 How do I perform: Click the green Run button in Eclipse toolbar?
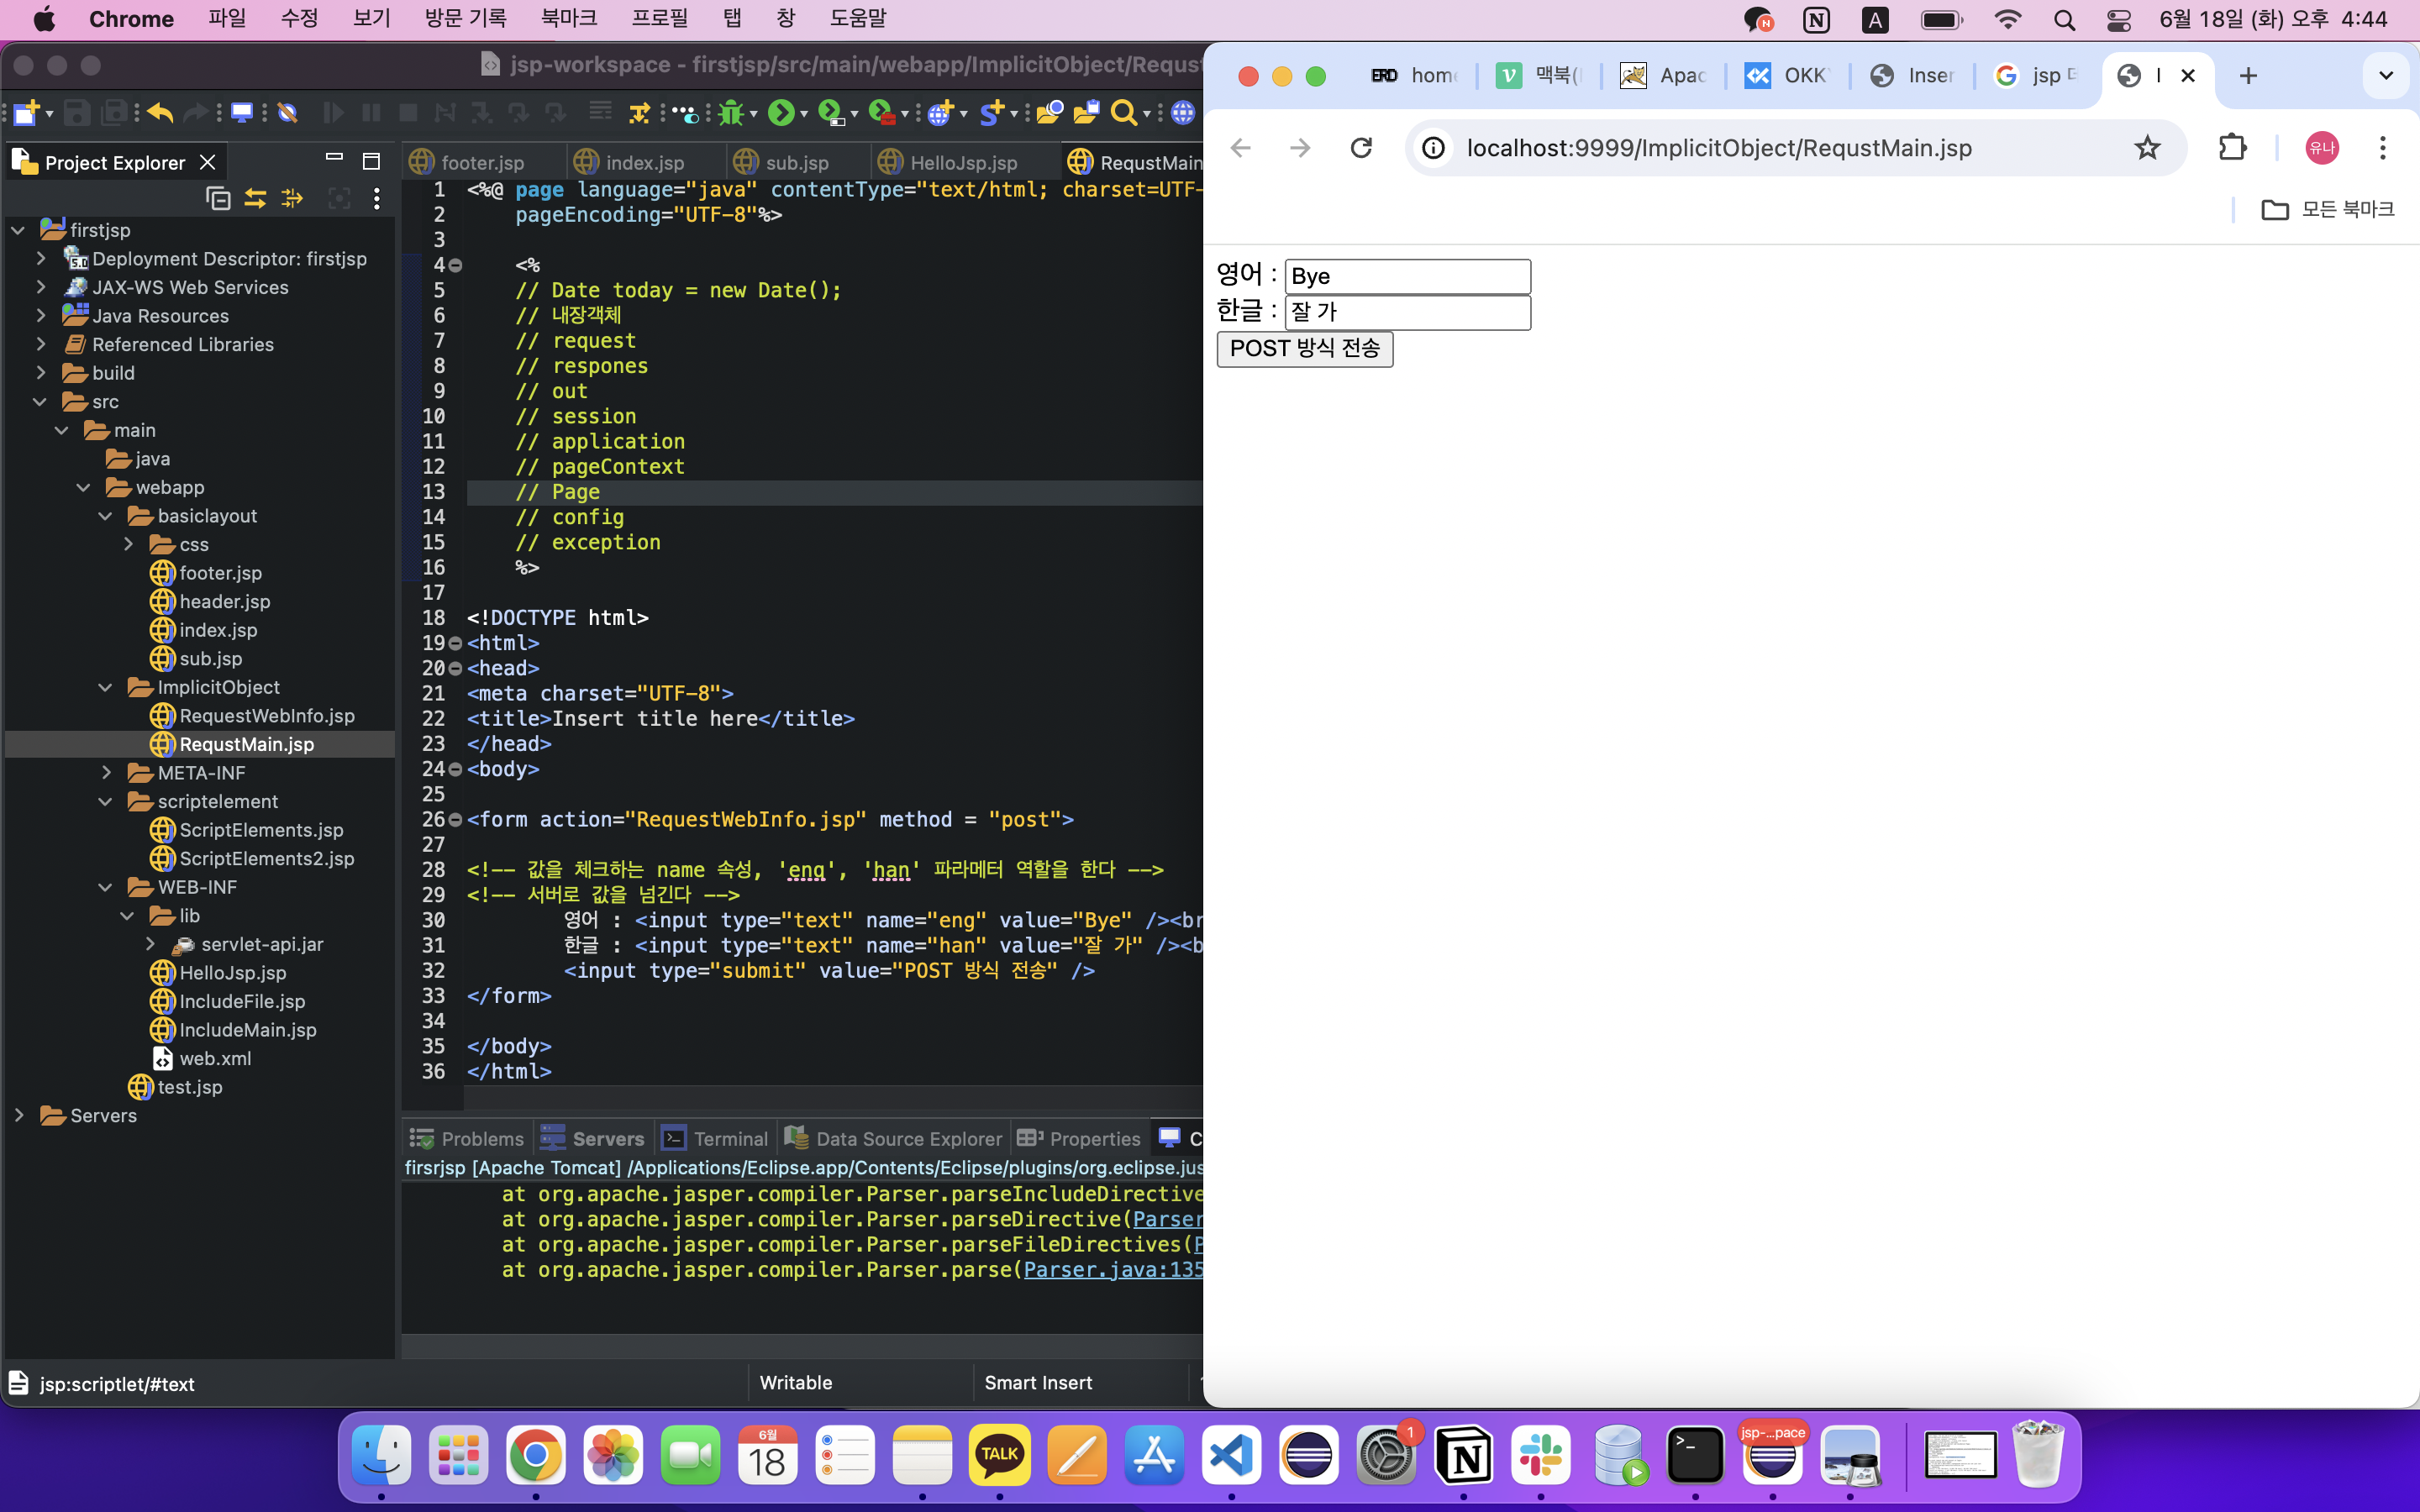point(781,113)
